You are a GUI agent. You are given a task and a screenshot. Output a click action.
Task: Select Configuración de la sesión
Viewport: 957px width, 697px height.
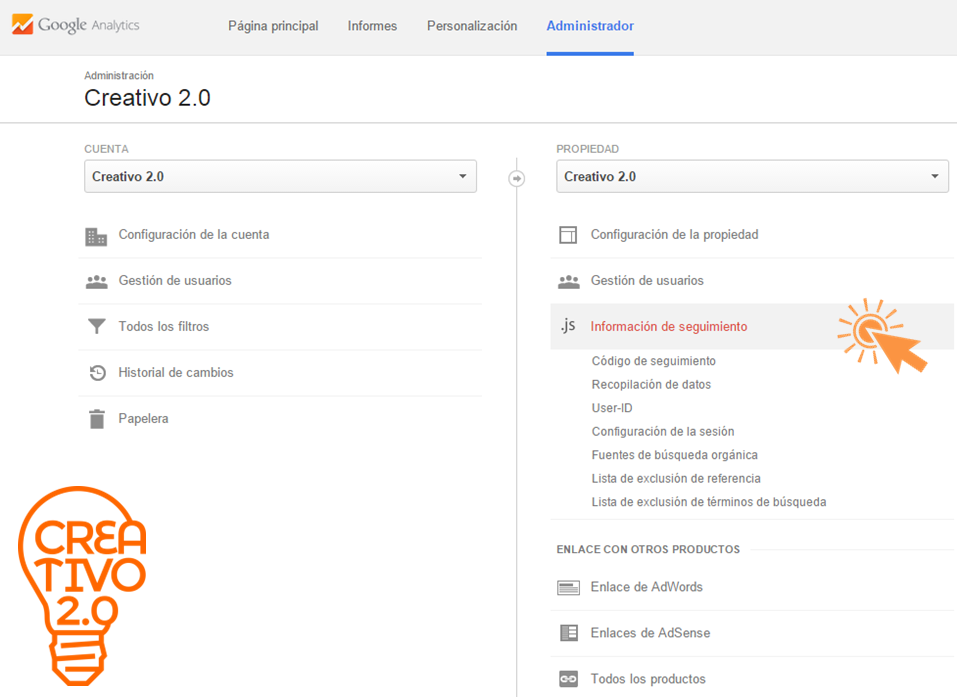tap(663, 432)
